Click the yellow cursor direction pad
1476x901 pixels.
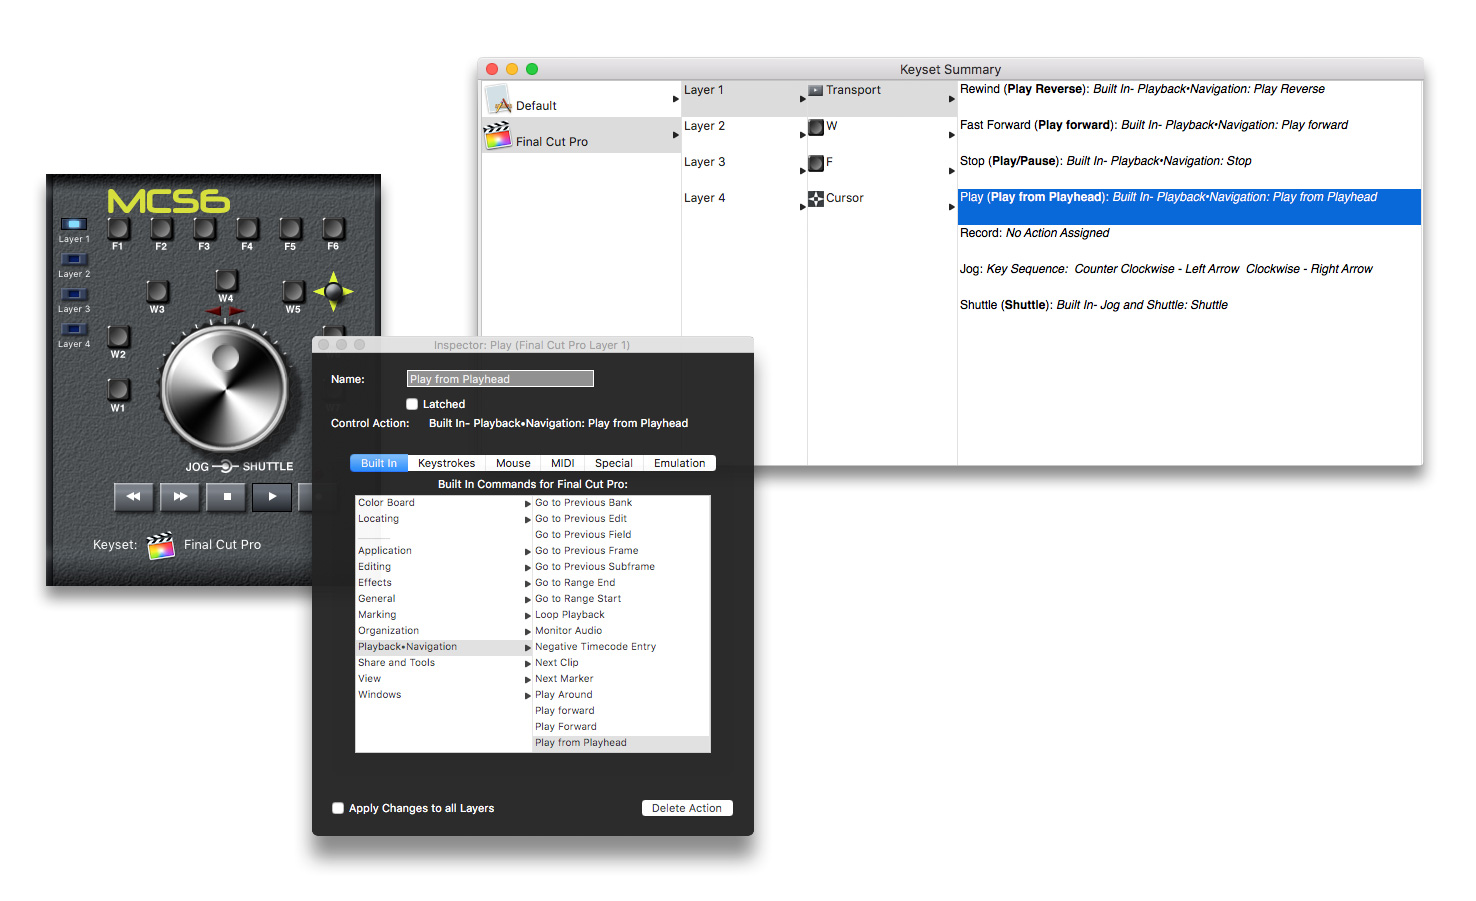click(333, 291)
